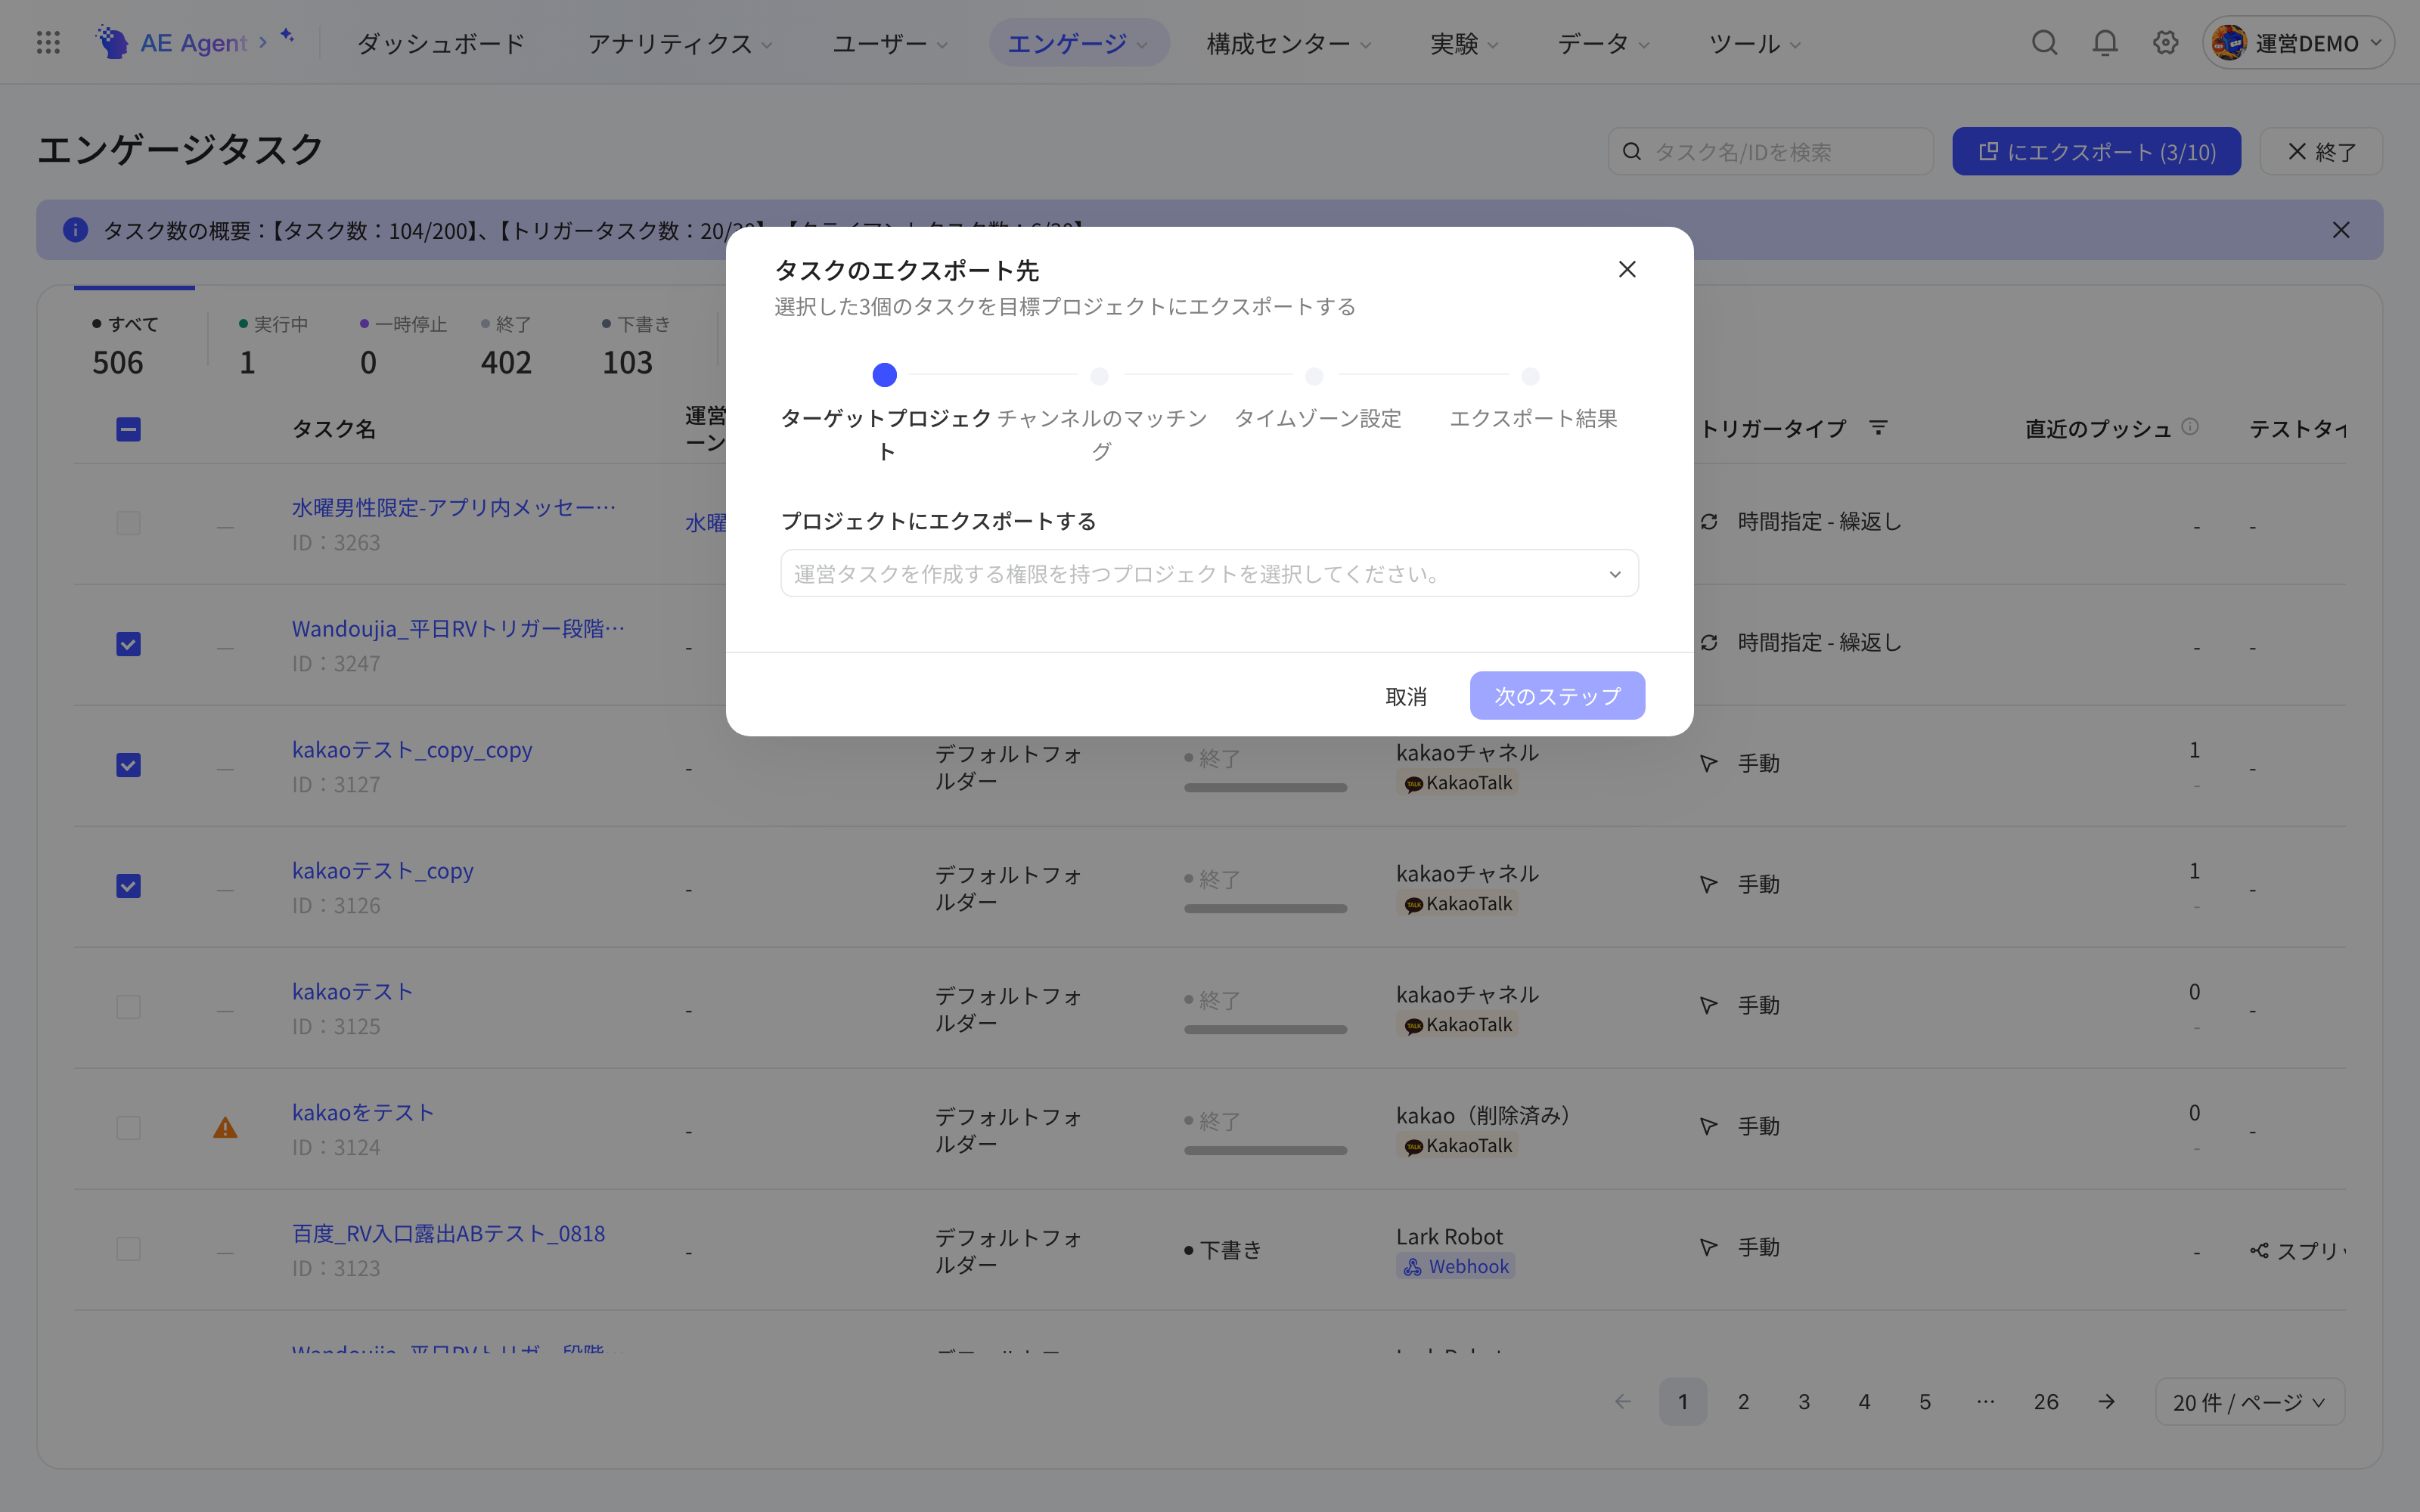Open the target project selection dropdown

pyautogui.click(x=1209, y=573)
